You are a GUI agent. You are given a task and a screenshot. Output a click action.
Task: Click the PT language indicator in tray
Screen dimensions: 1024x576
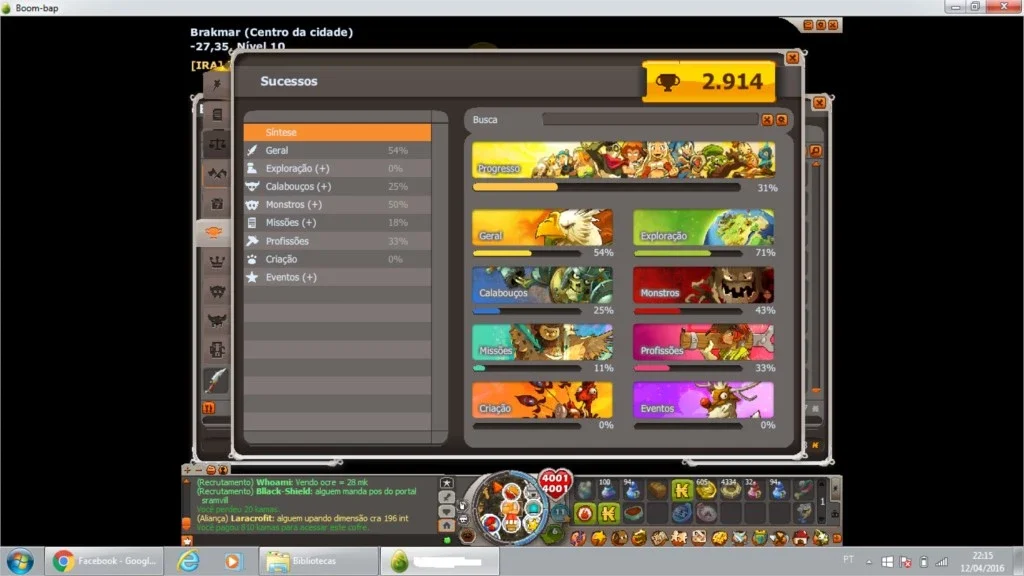point(848,559)
